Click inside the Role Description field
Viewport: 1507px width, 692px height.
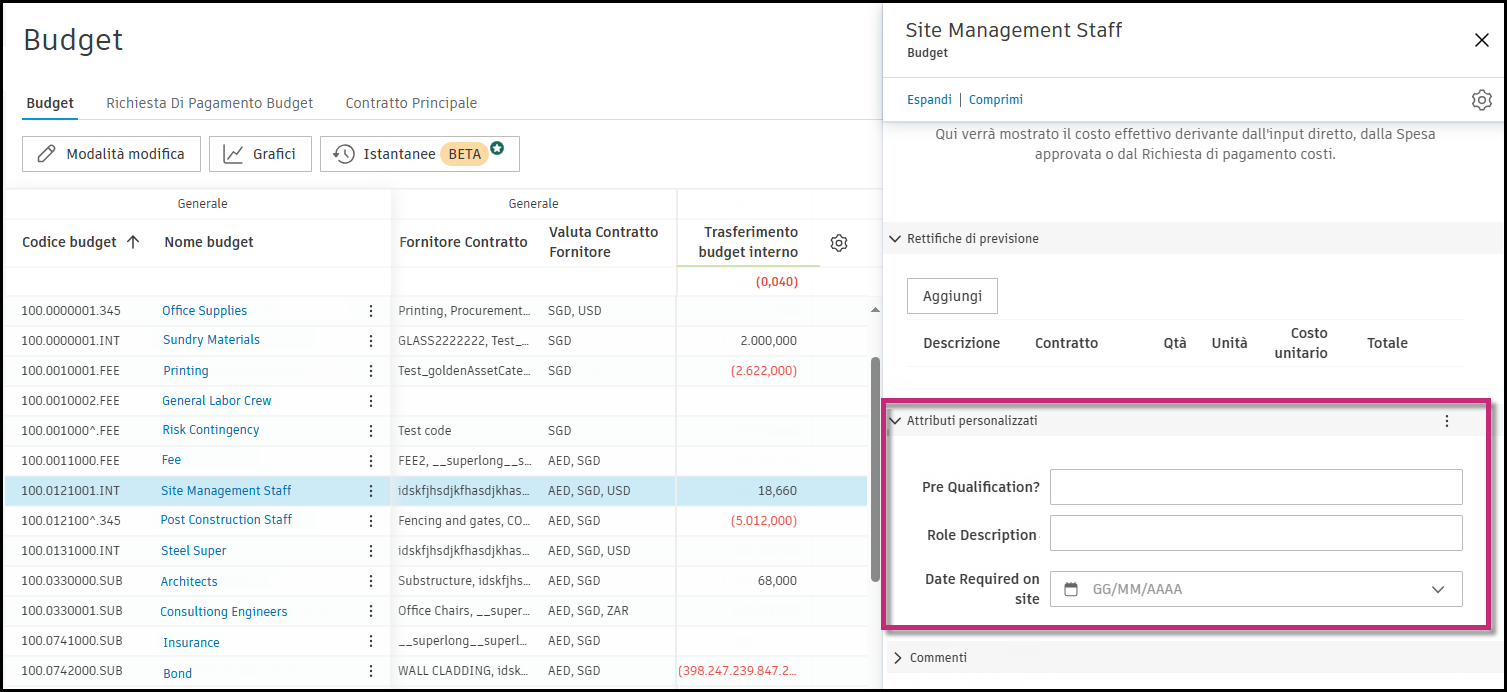tap(1255, 533)
